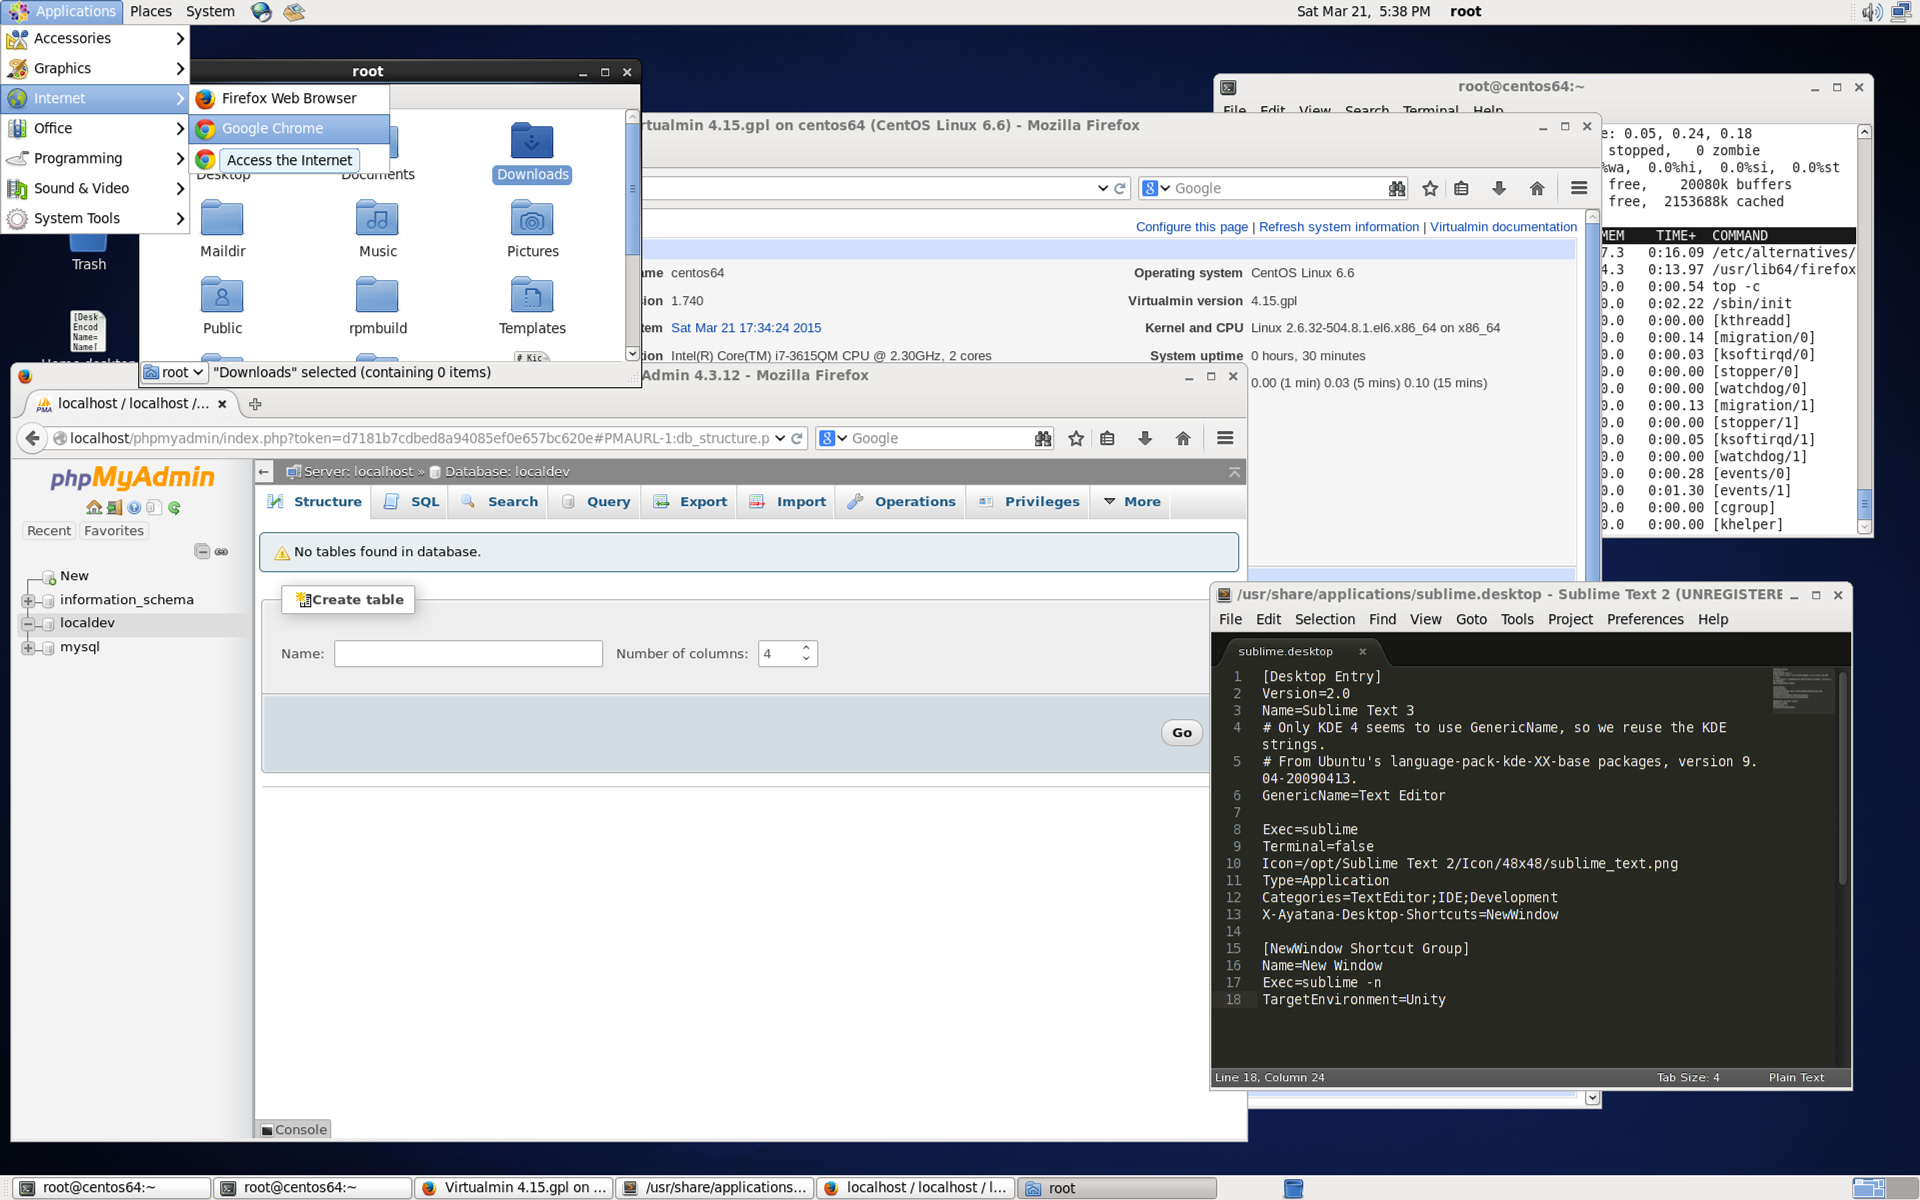Launch the web browser from the top panel globe
1920x1200 pixels.
point(261,12)
